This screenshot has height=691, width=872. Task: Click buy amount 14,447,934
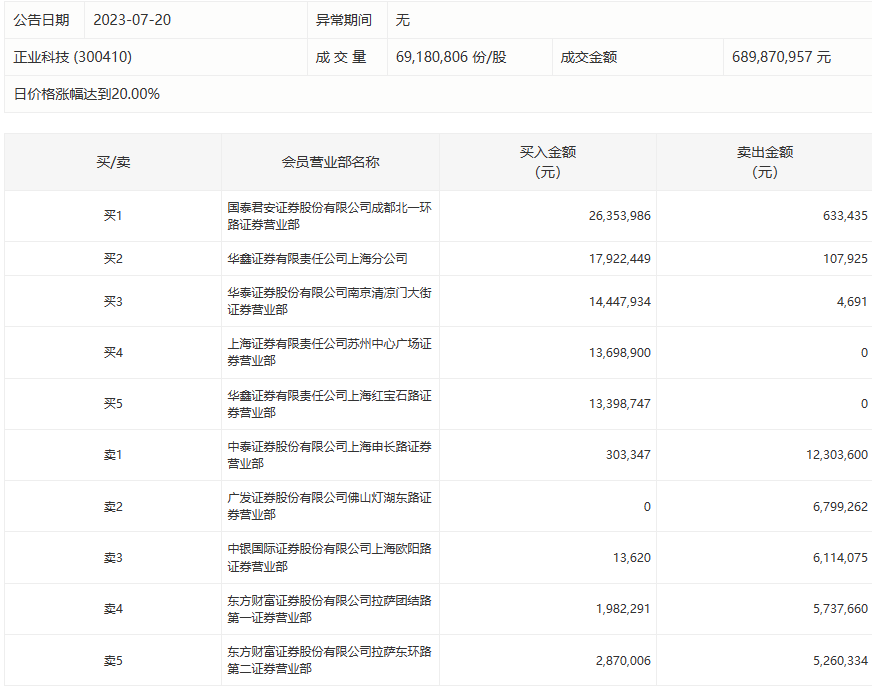(x=620, y=301)
